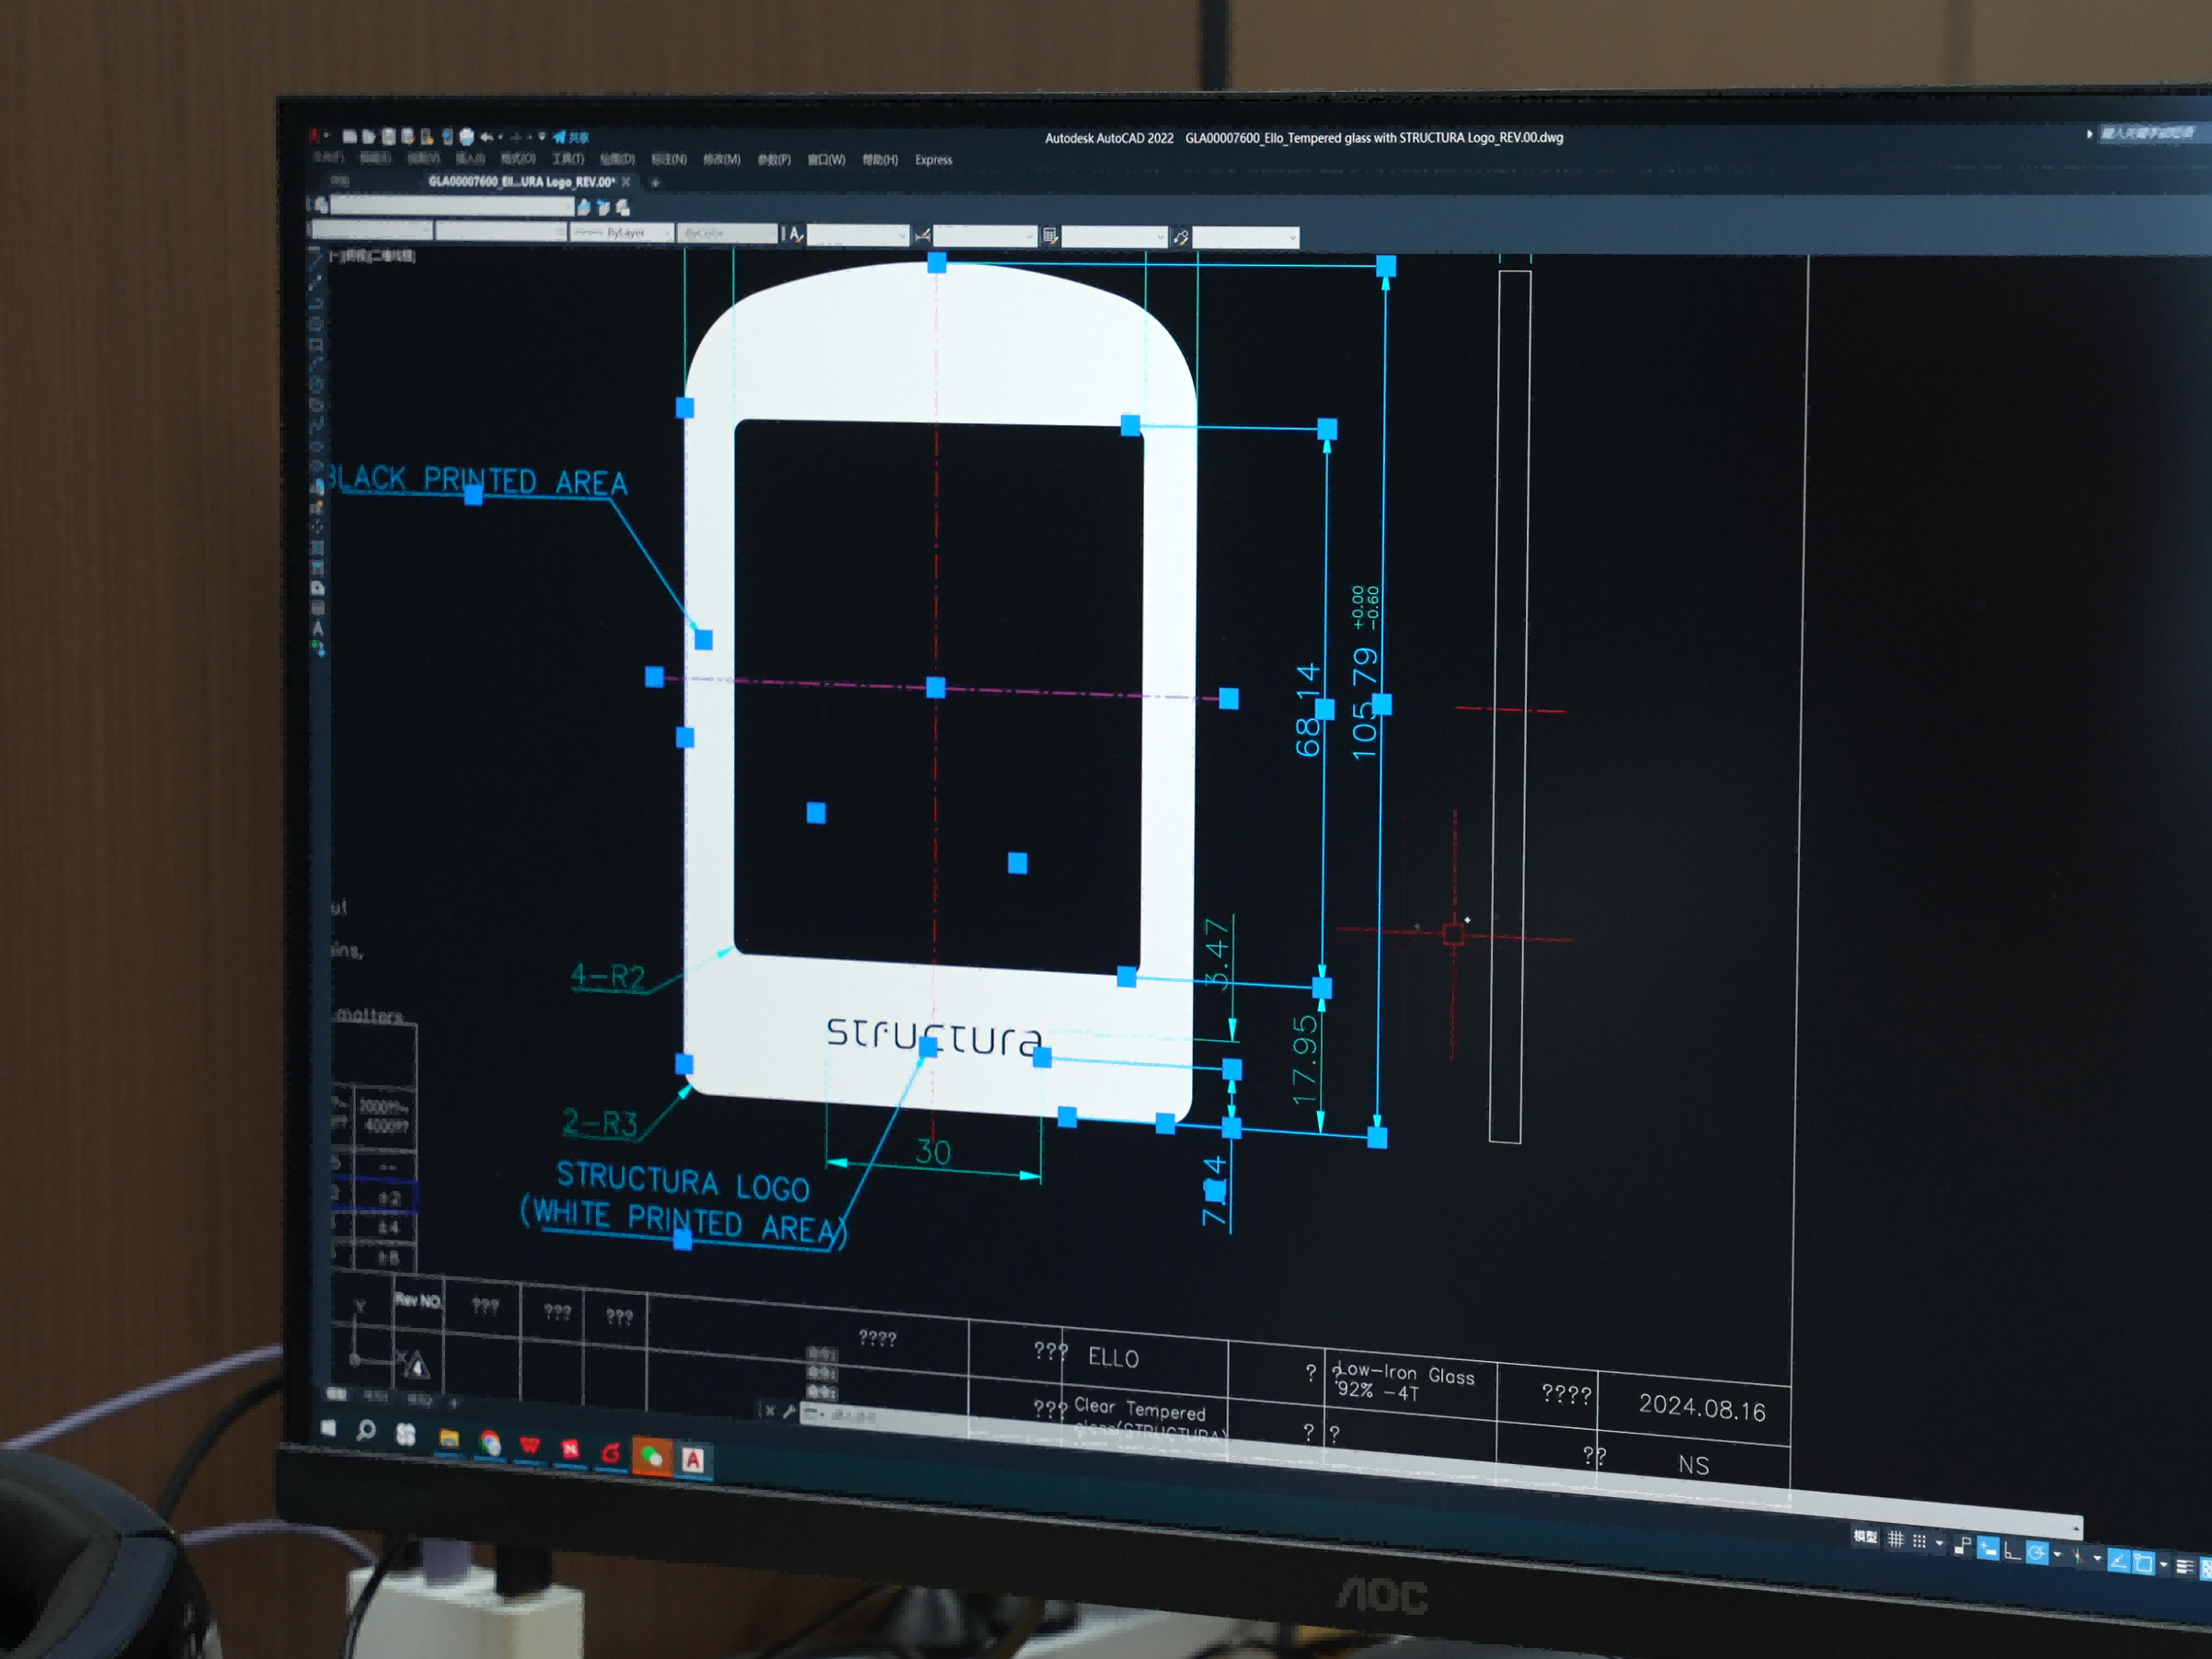Image resolution: width=2212 pixels, height=1659 pixels.
Task: Open the multileader style dropdown list
Action: (1245, 238)
